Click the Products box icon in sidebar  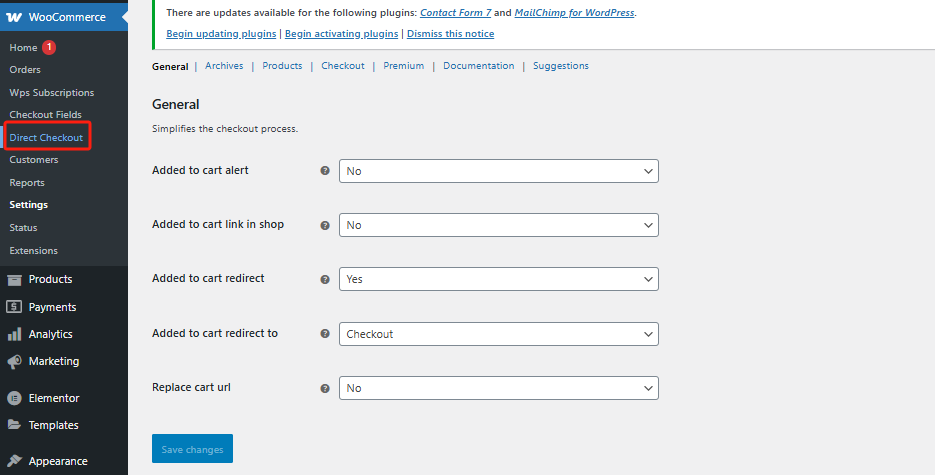click(x=15, y=279)
